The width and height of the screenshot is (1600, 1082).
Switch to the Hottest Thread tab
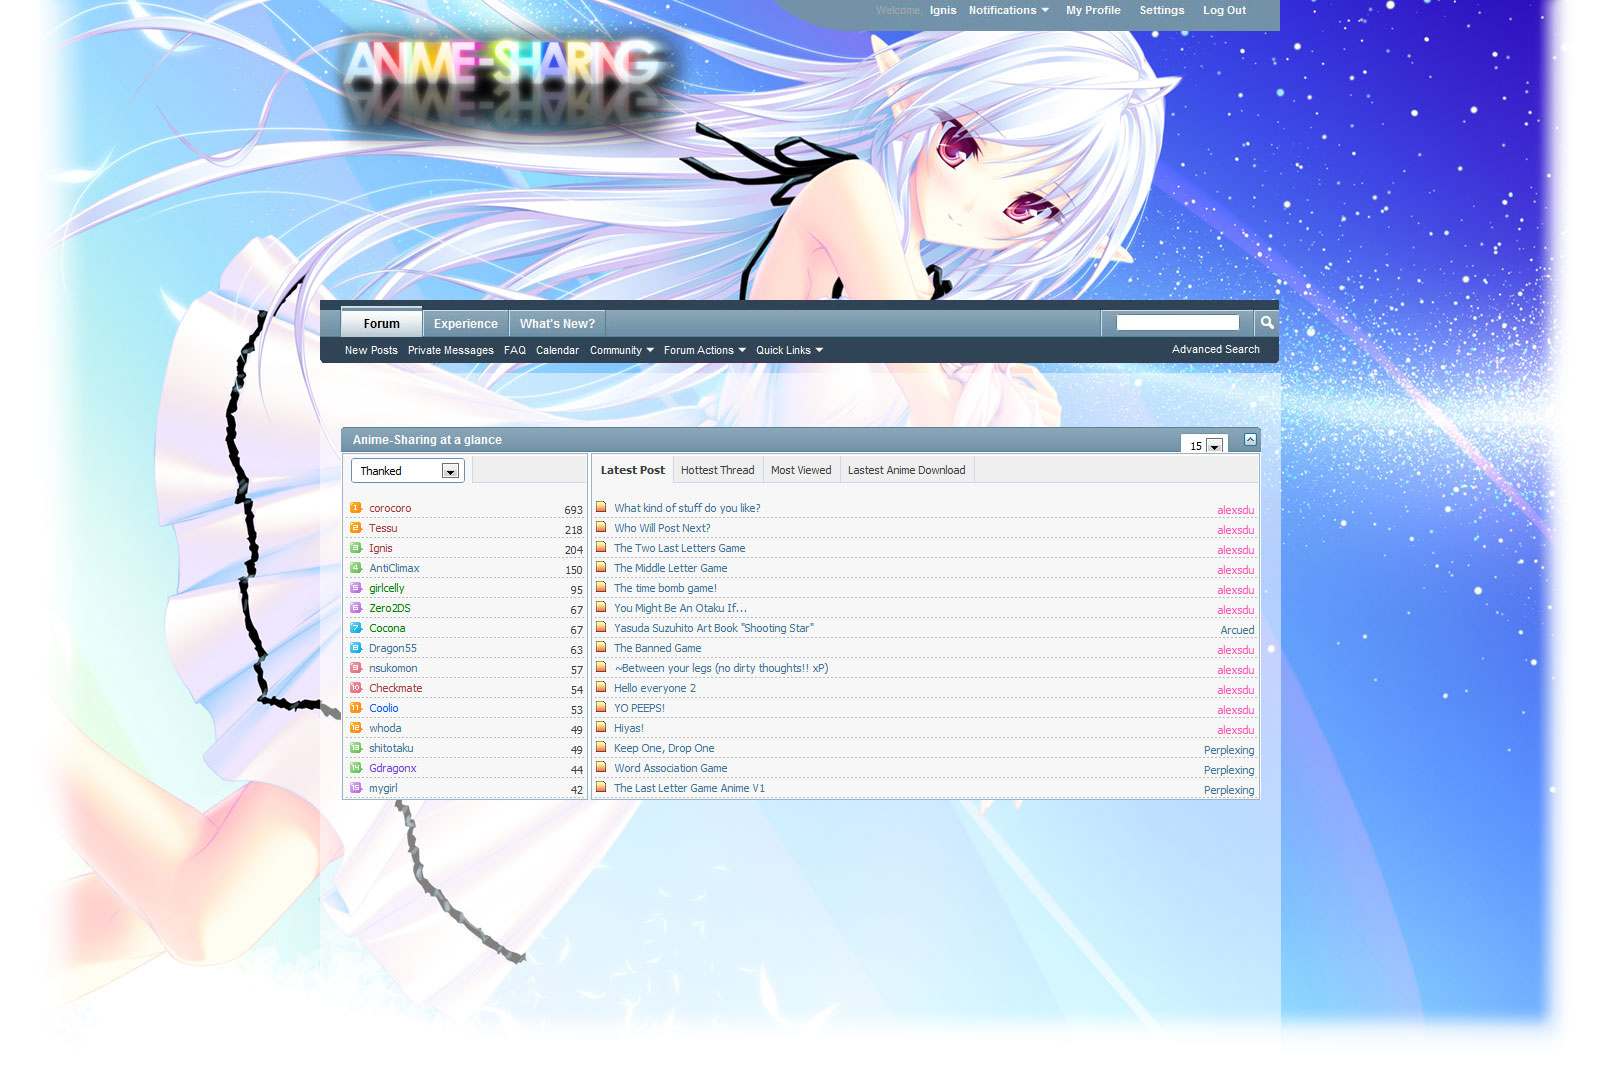[x=717, y=470]
